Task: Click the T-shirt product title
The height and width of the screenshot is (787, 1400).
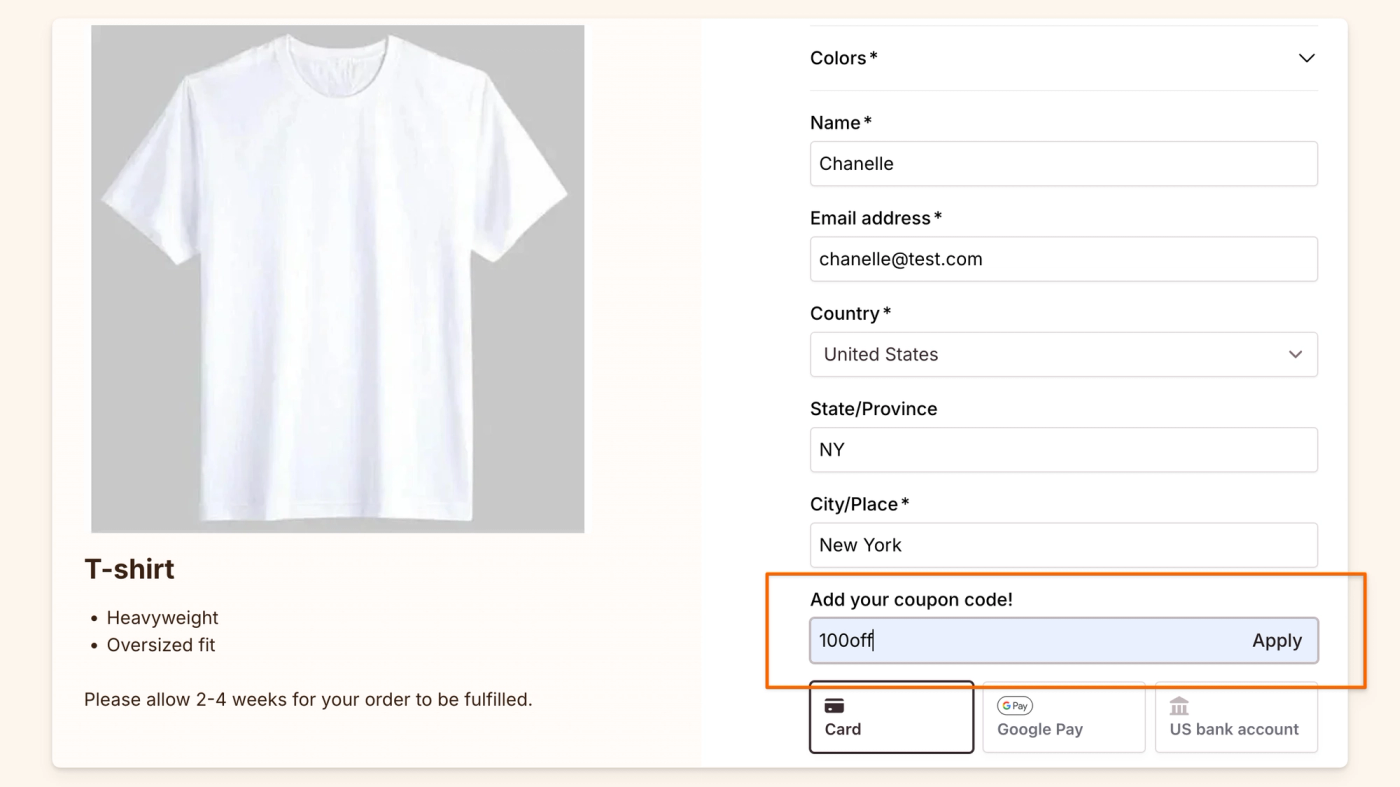Action: click(x=129, y=569)
